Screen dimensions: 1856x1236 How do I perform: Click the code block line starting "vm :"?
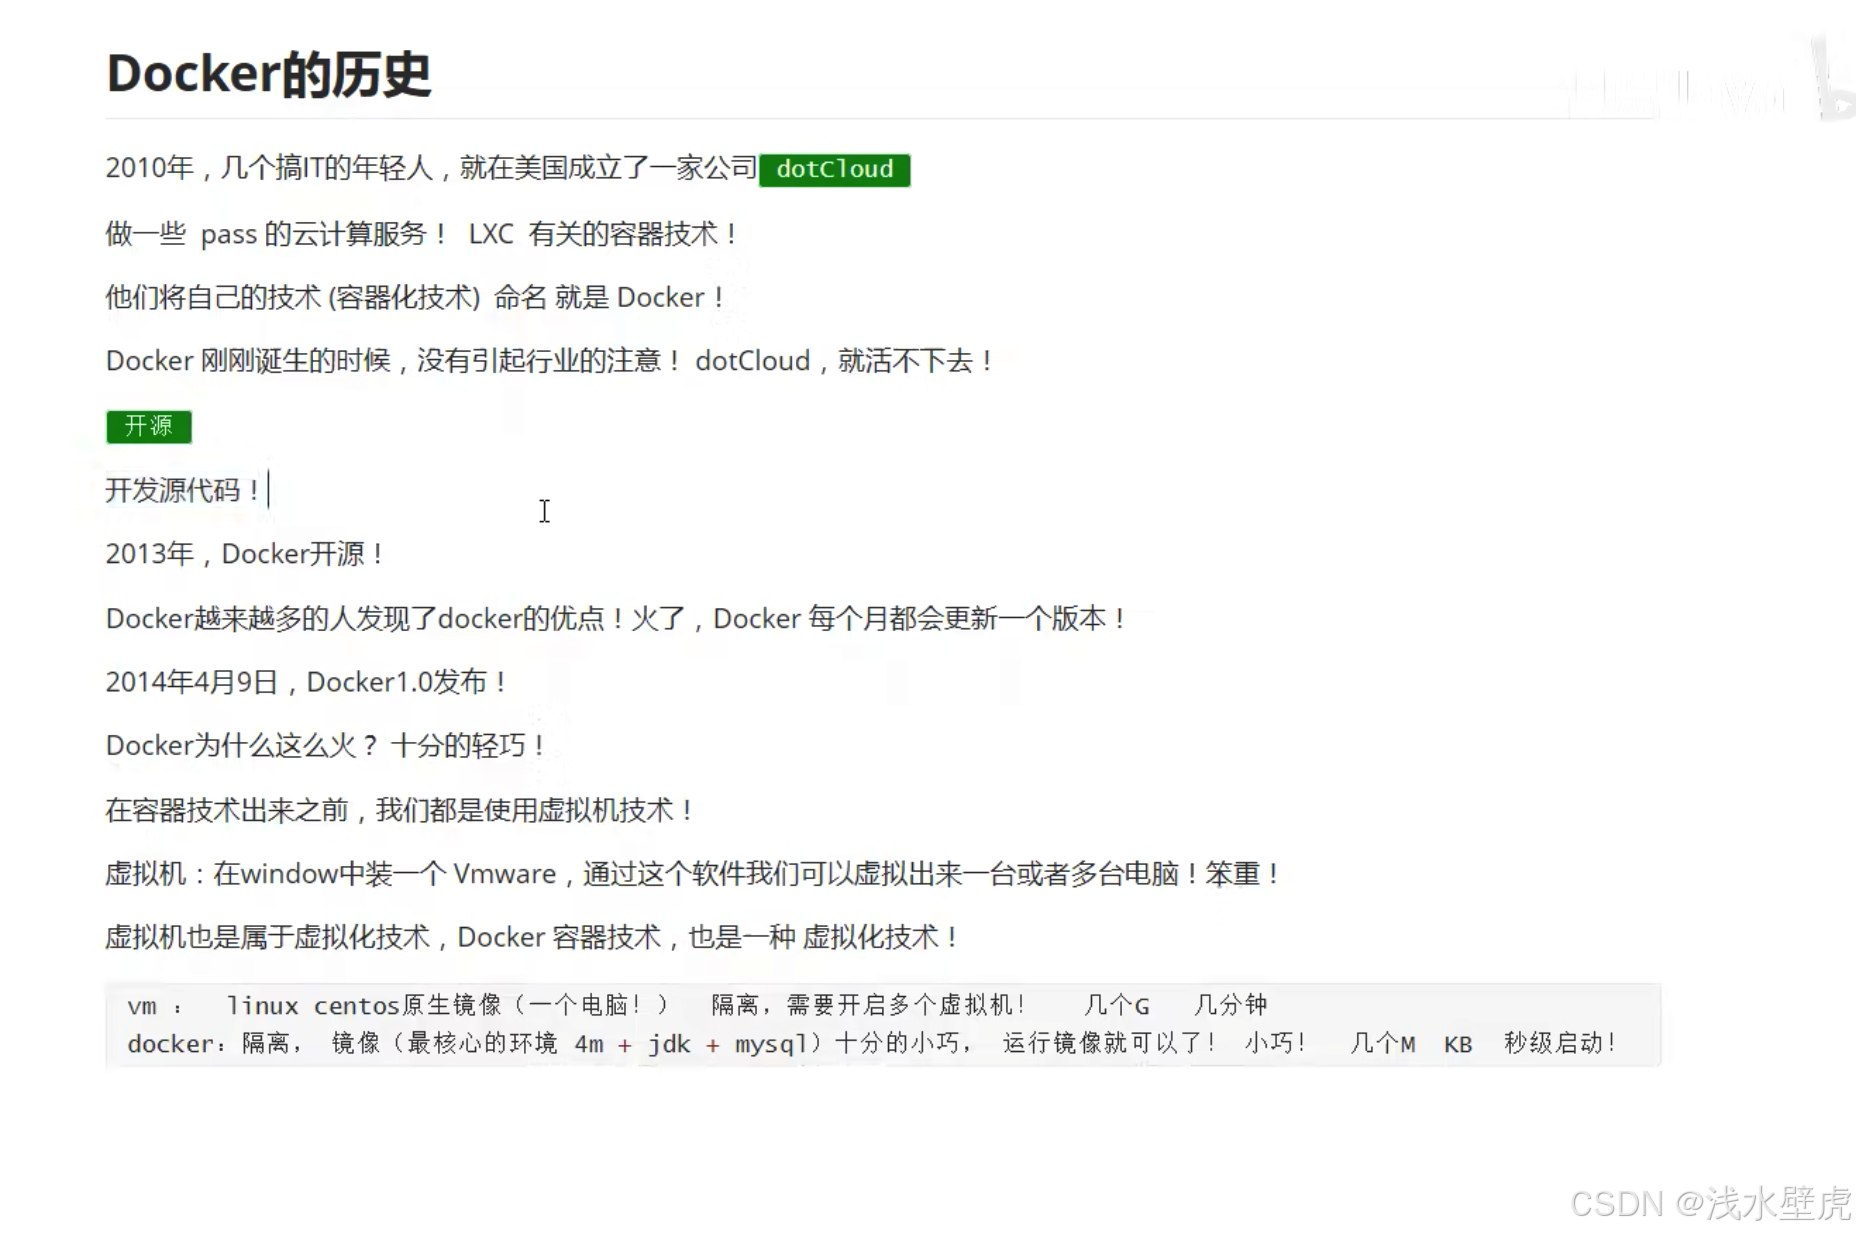pos(697,1005)
